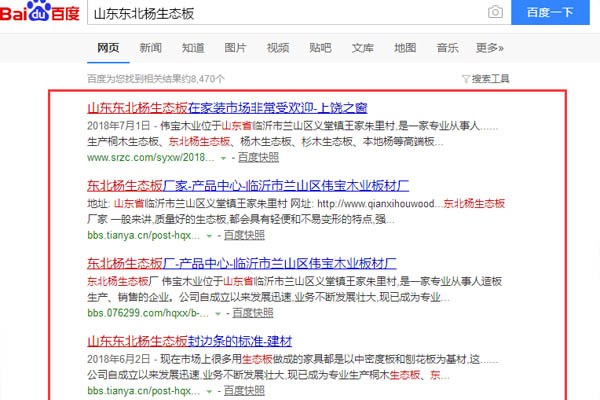This screenshot has width=600, height=400.
Task: Open result 山东东北杨生态板在家装市场非常受欢迎-上饶之窗
Action: (227, 108)
